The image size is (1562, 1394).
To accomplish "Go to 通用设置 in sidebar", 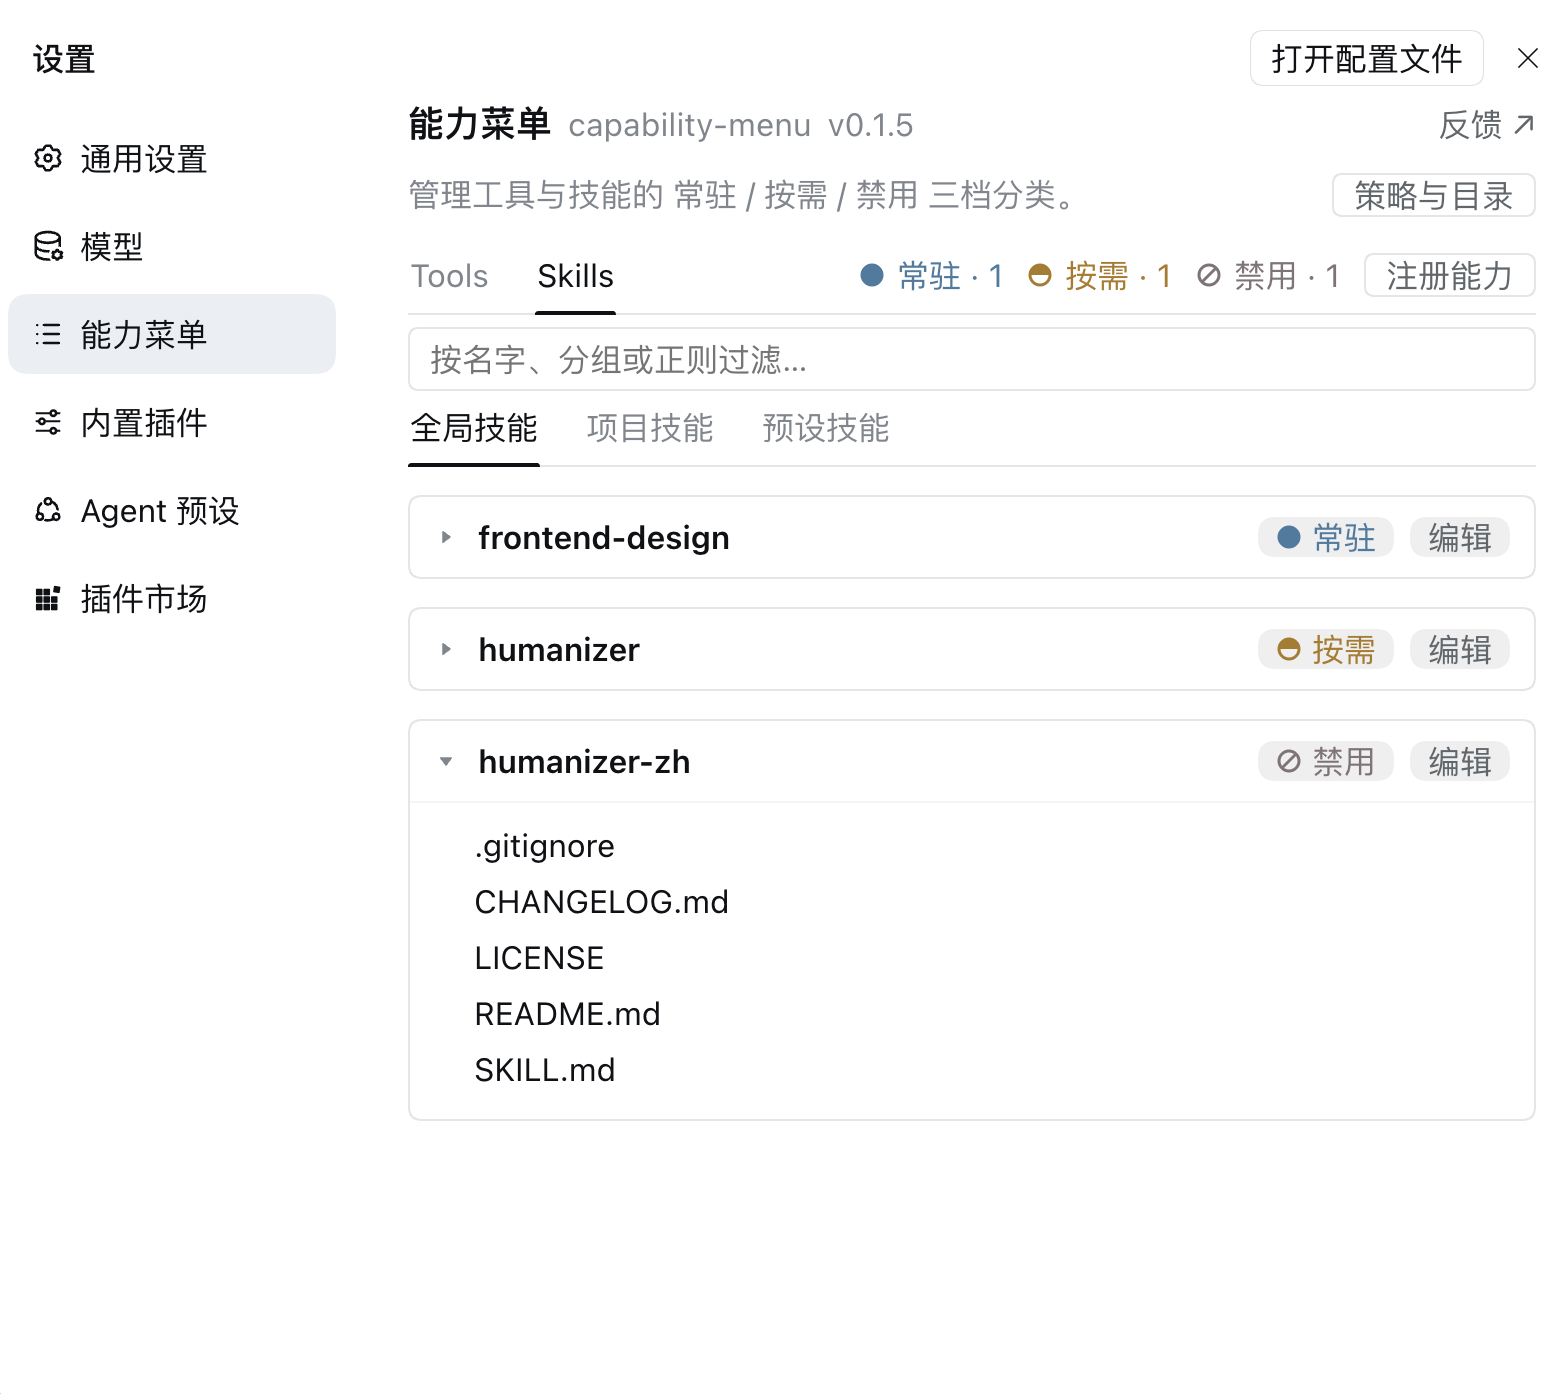I will coord(172,158).
